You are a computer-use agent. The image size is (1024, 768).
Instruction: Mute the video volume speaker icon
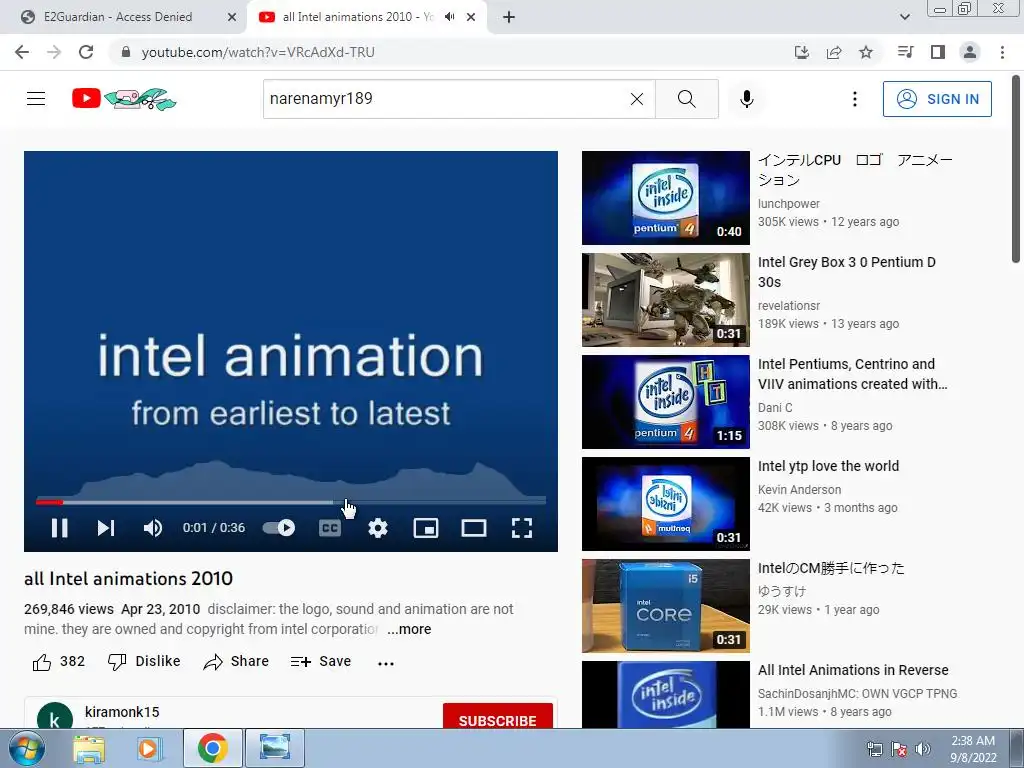pos(153,528)
